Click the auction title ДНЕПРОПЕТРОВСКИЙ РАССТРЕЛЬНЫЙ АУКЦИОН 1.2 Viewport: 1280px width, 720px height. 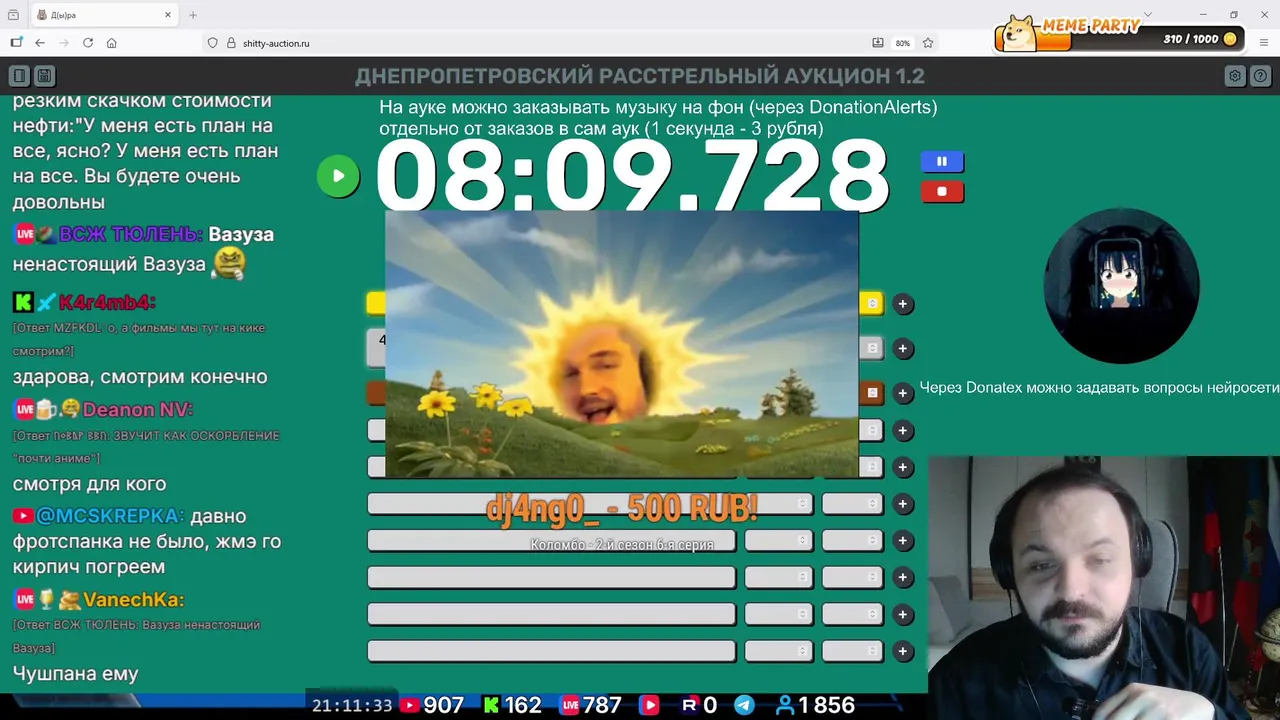click(x=640, y=76)
